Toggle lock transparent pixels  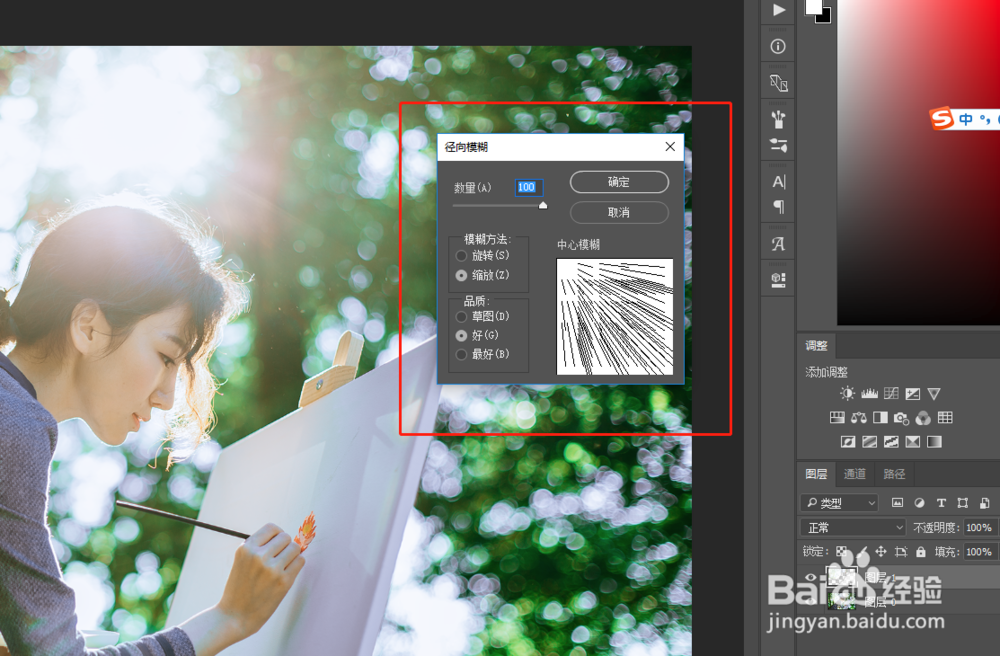click(842, 551)
